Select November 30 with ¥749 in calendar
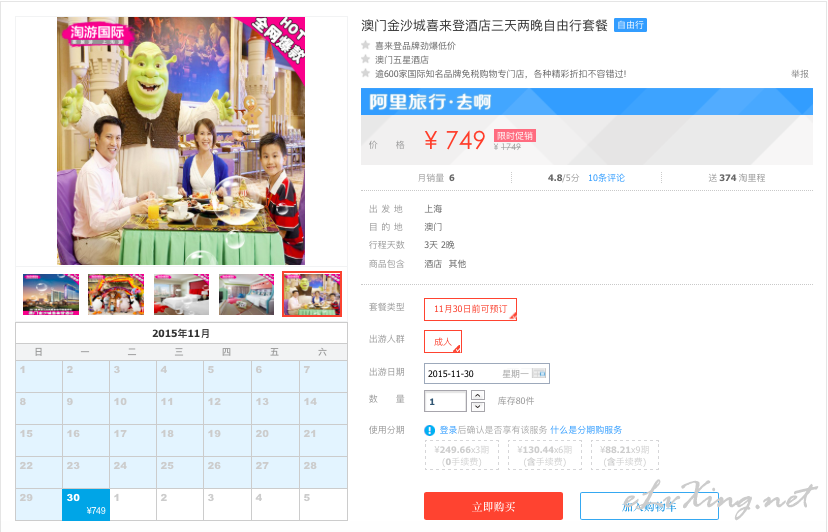The height and width of the screenshot is (532, 828). point(86,505)
